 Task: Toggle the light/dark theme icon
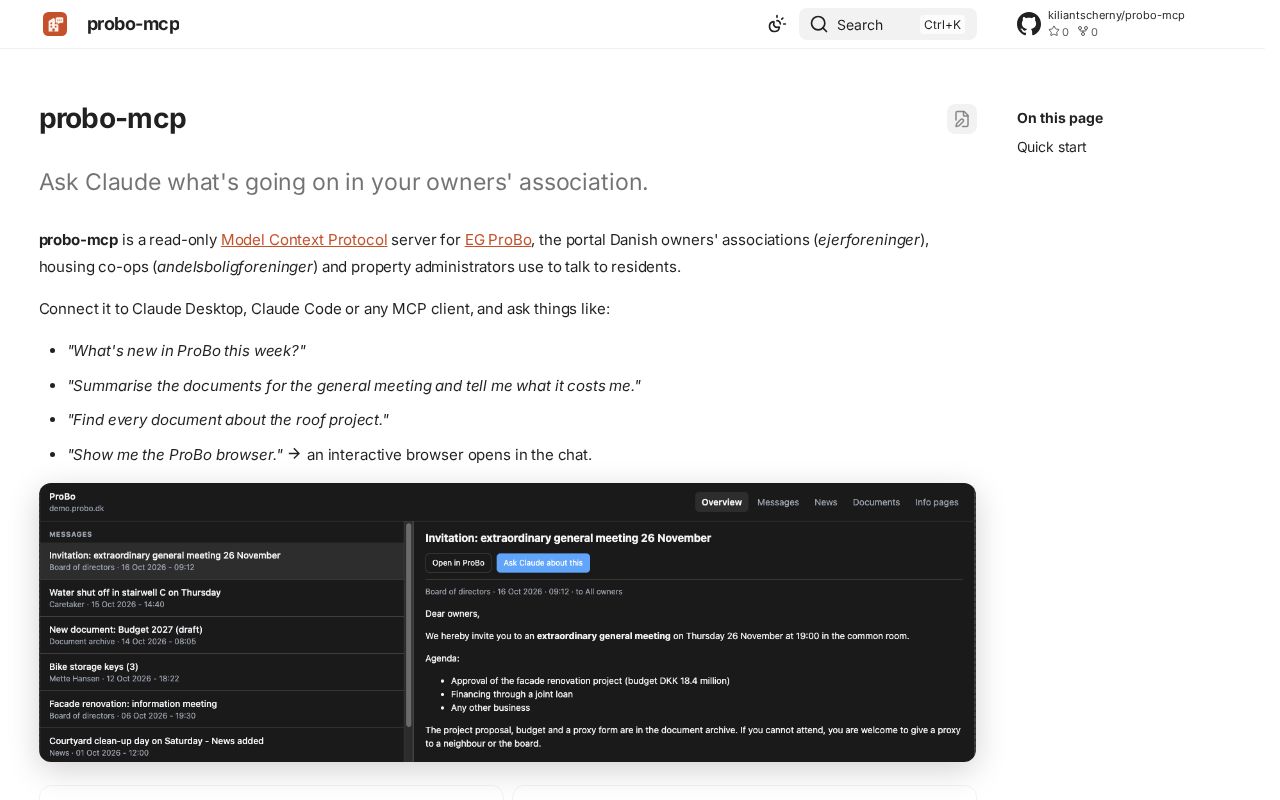pos(777,24)
